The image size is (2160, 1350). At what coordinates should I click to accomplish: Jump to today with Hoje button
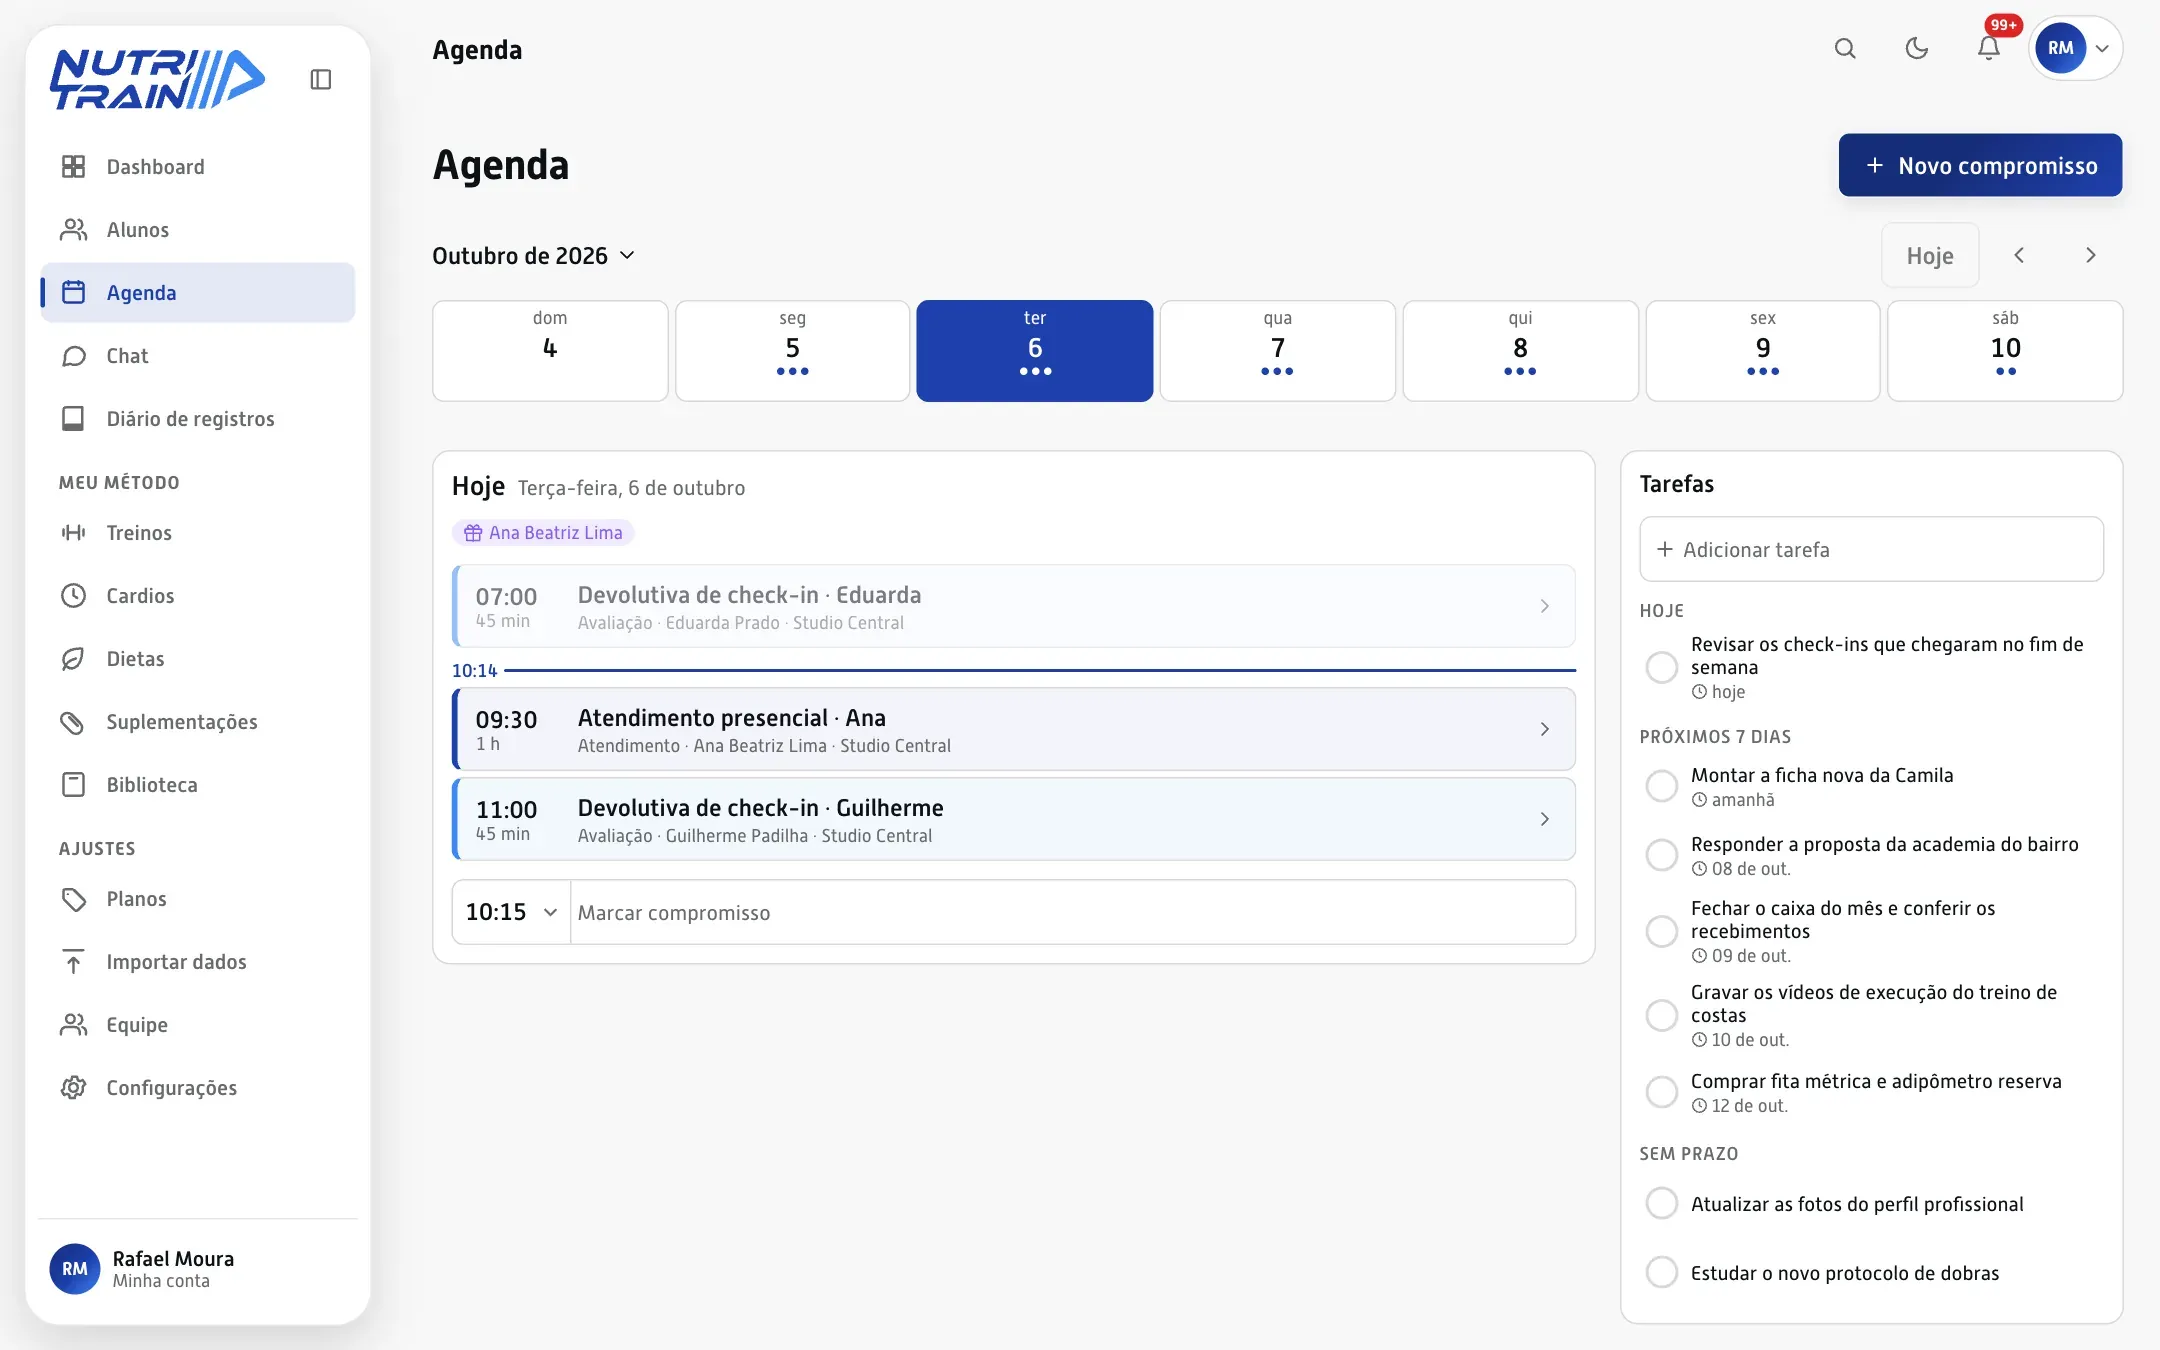(x=1930, y=255)
